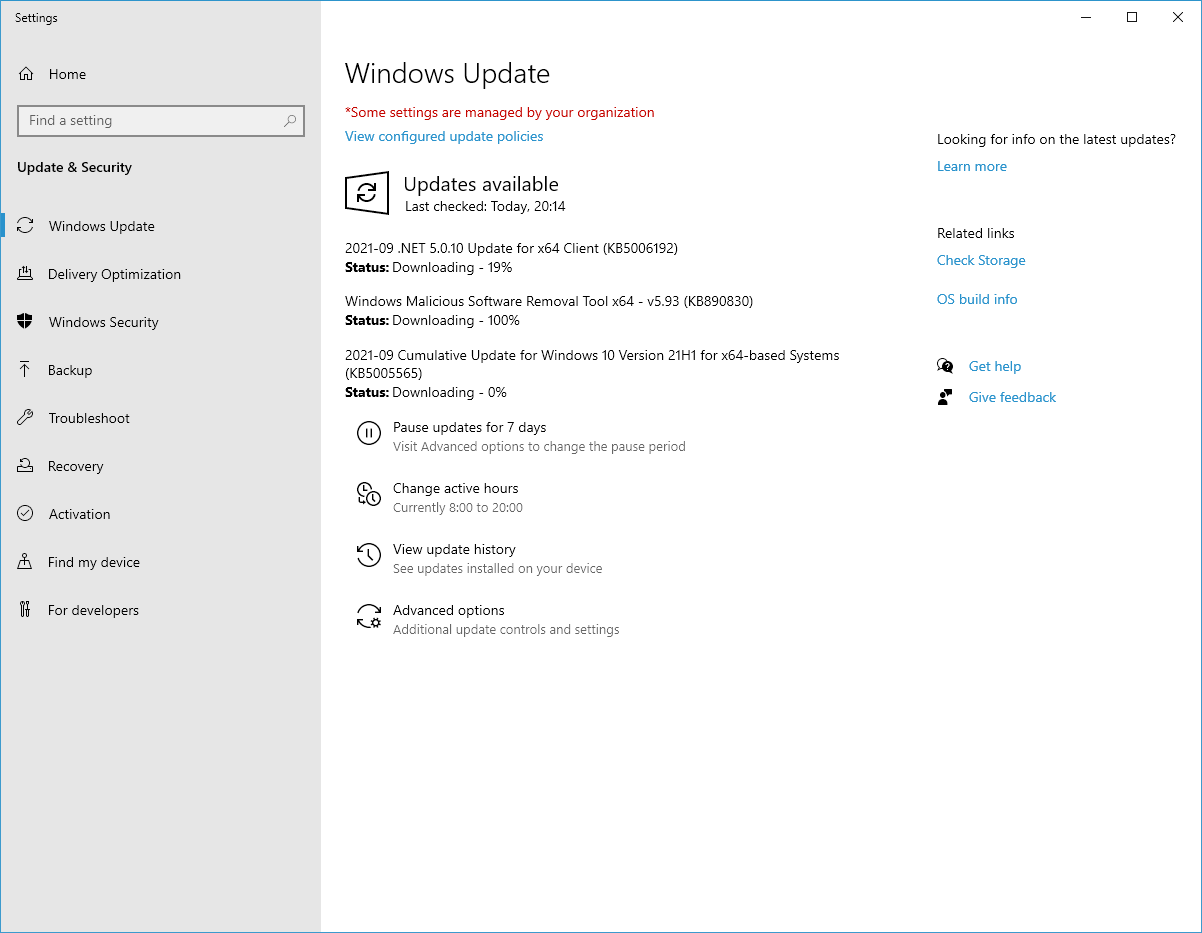The image size is (1202, 933).
Task: Click the Get help link
Action: point(995,366)
